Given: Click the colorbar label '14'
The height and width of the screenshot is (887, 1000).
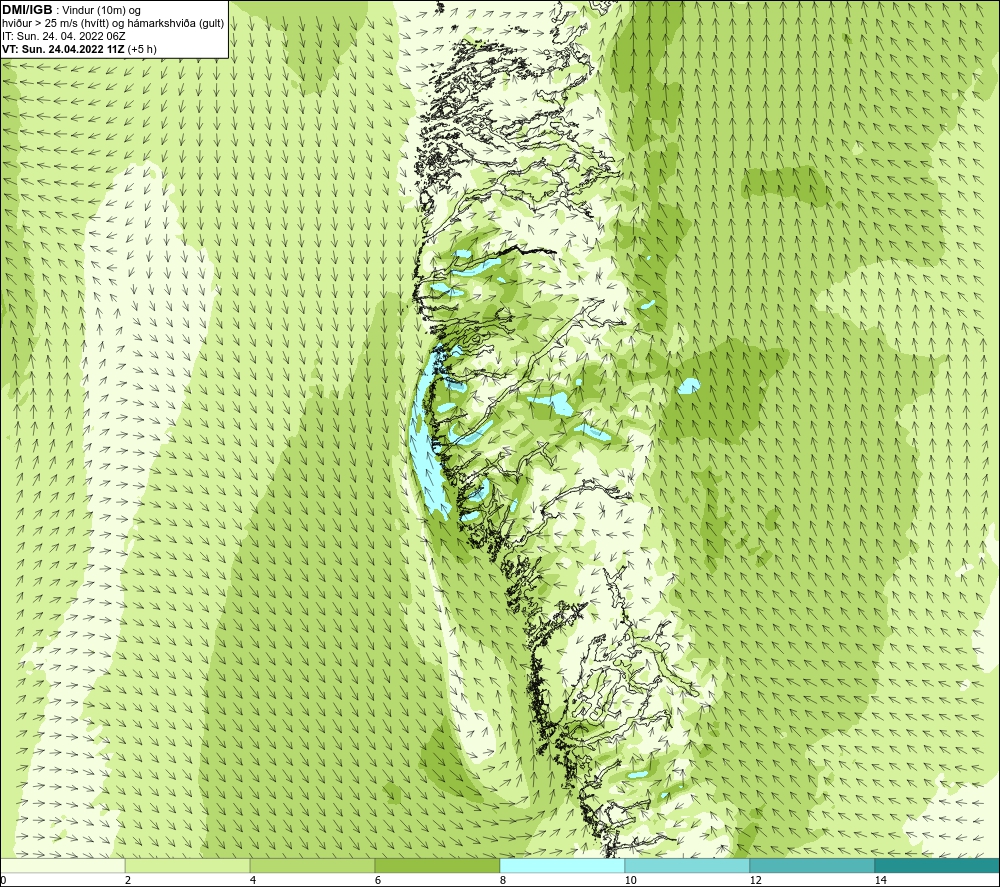Looking at the screenshot, I should click(x=880, y=881).
